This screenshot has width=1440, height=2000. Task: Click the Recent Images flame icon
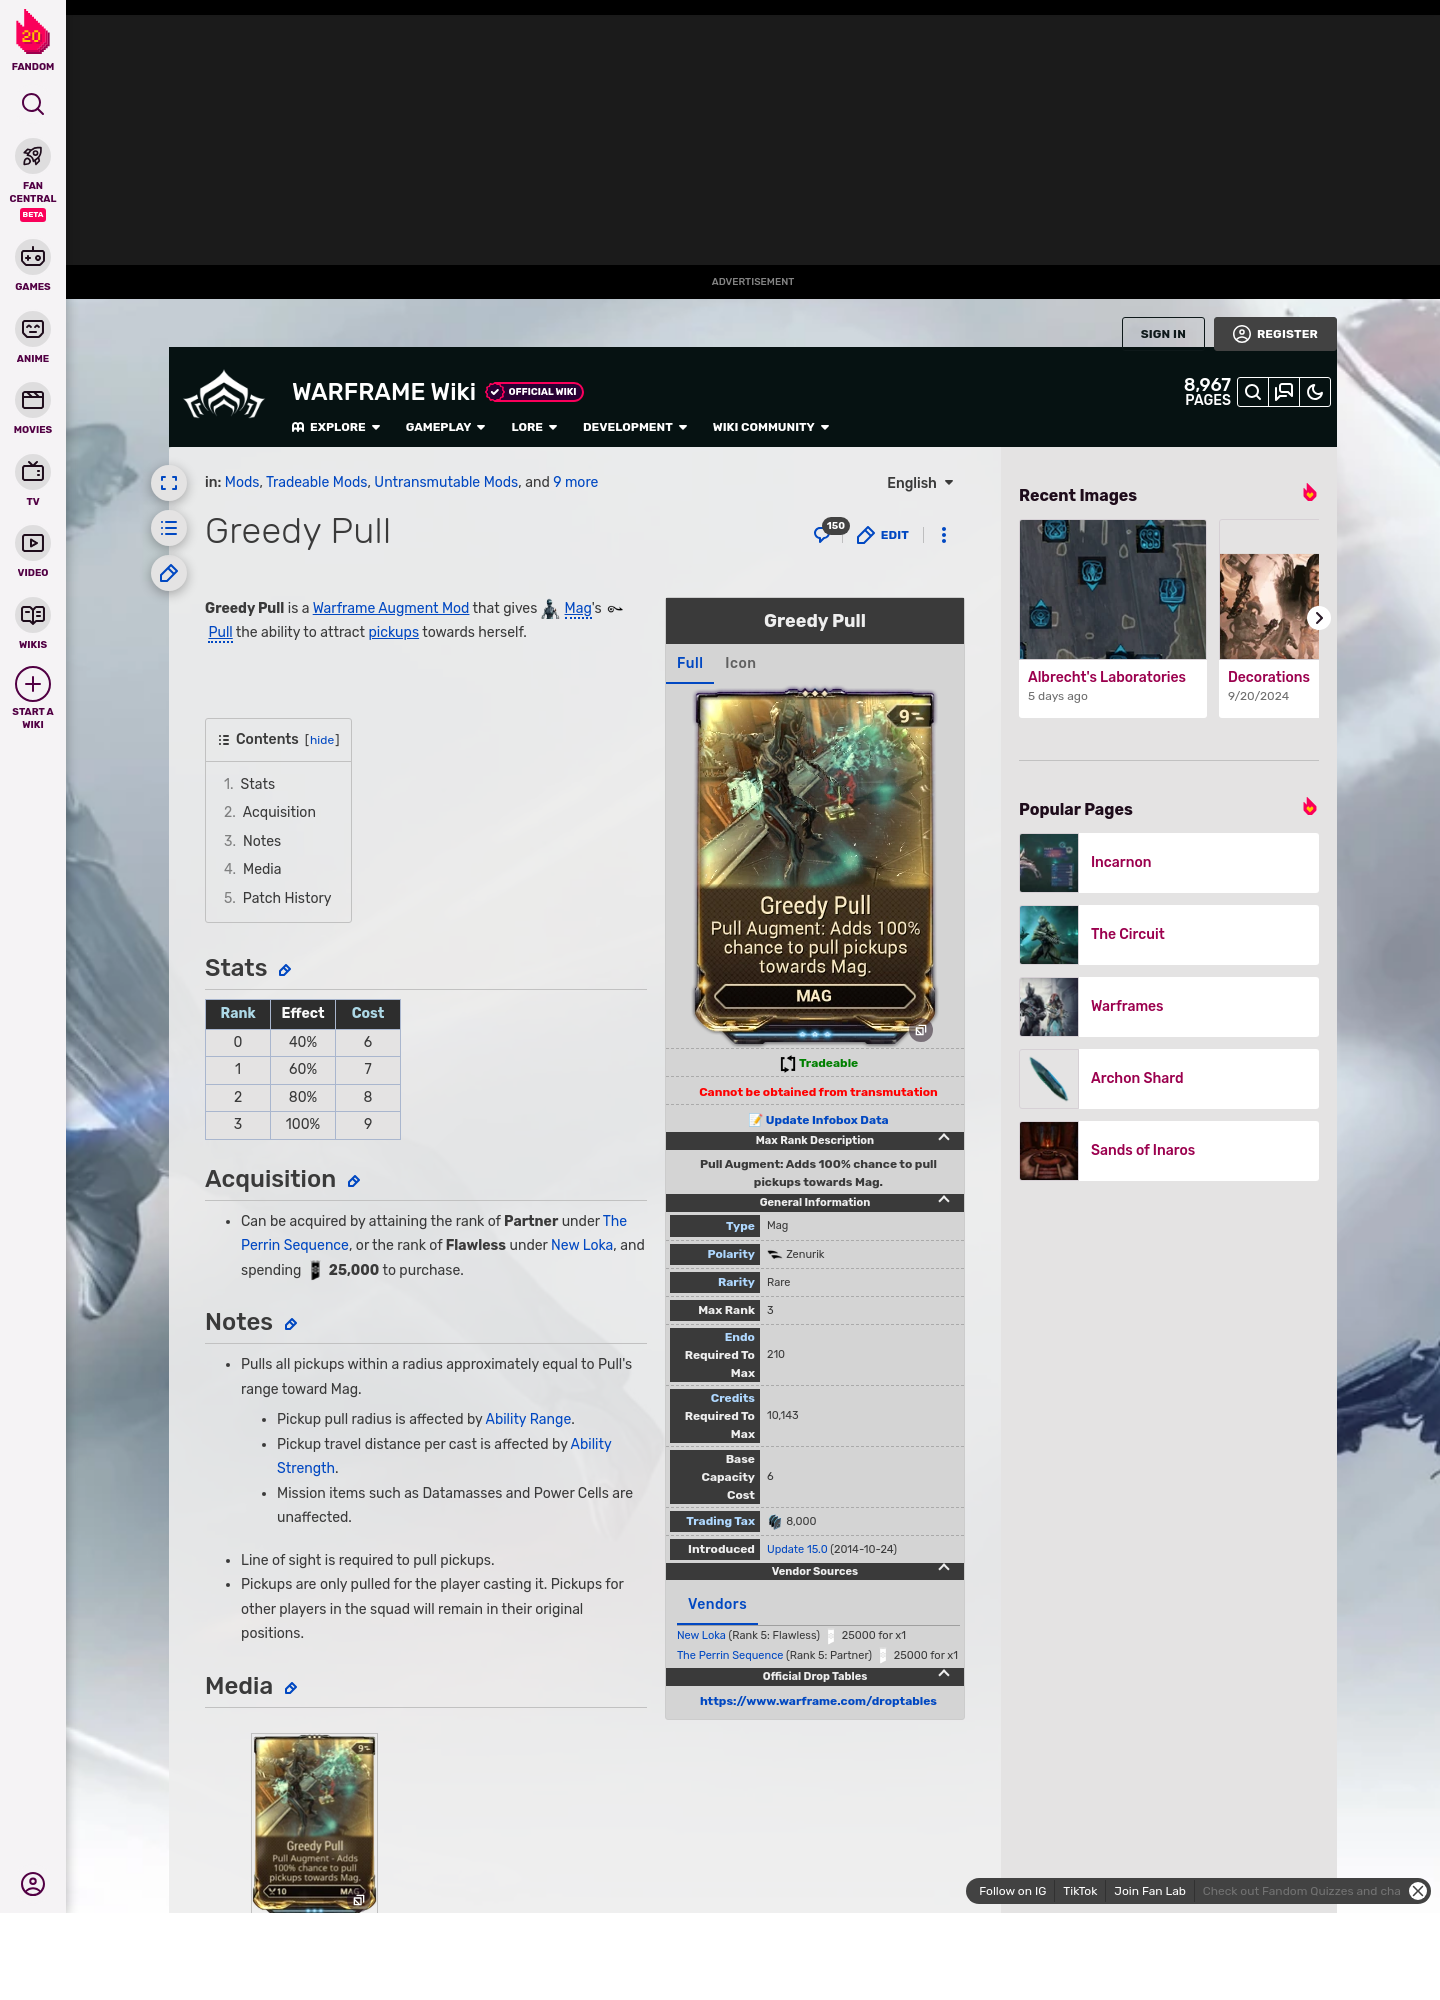1310,493
